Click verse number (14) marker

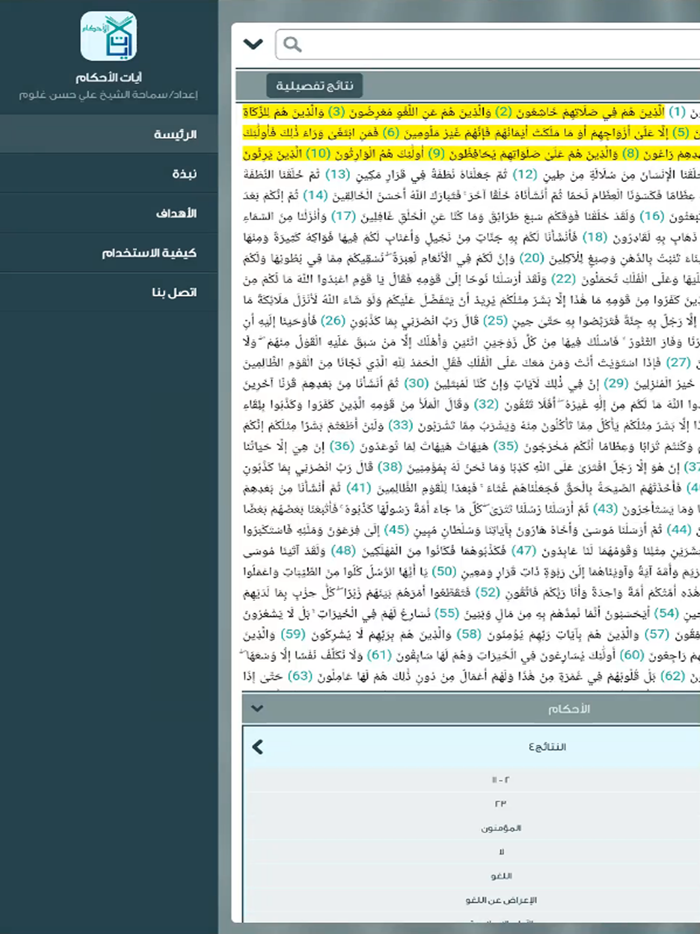(x=316, y=195)
